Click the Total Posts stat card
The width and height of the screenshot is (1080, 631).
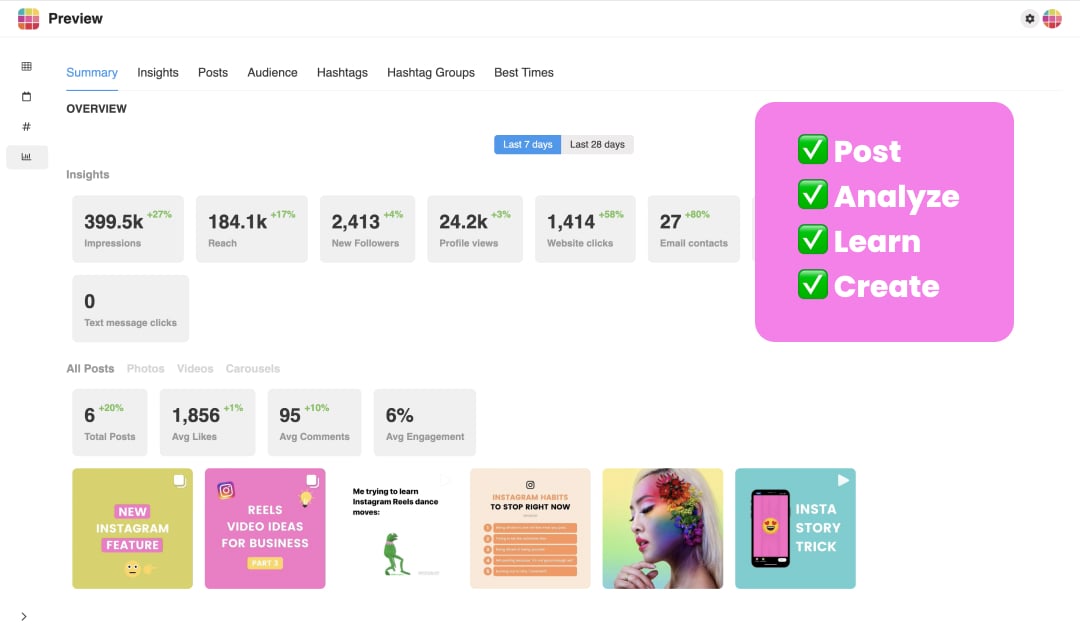coord(110,422)
